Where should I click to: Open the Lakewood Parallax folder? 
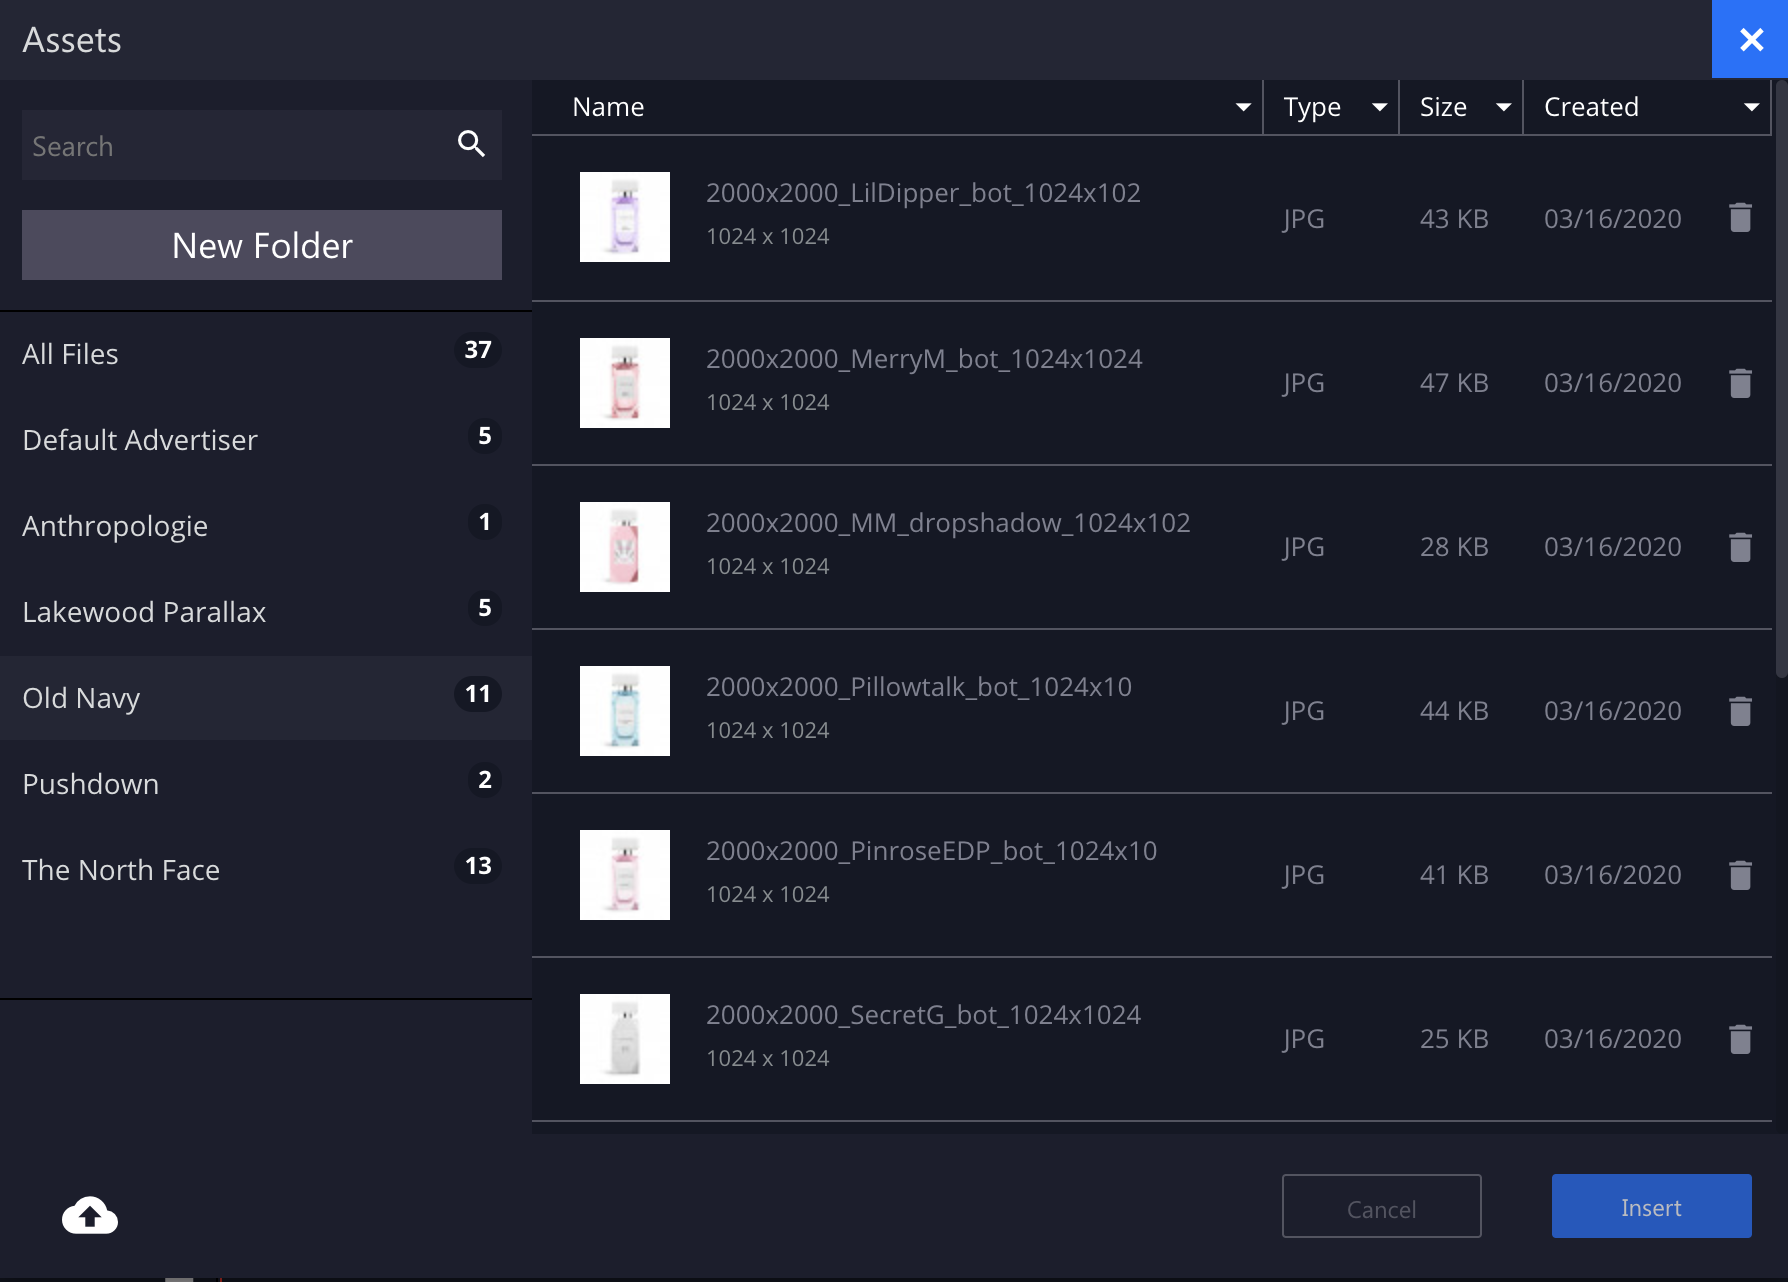266,612
